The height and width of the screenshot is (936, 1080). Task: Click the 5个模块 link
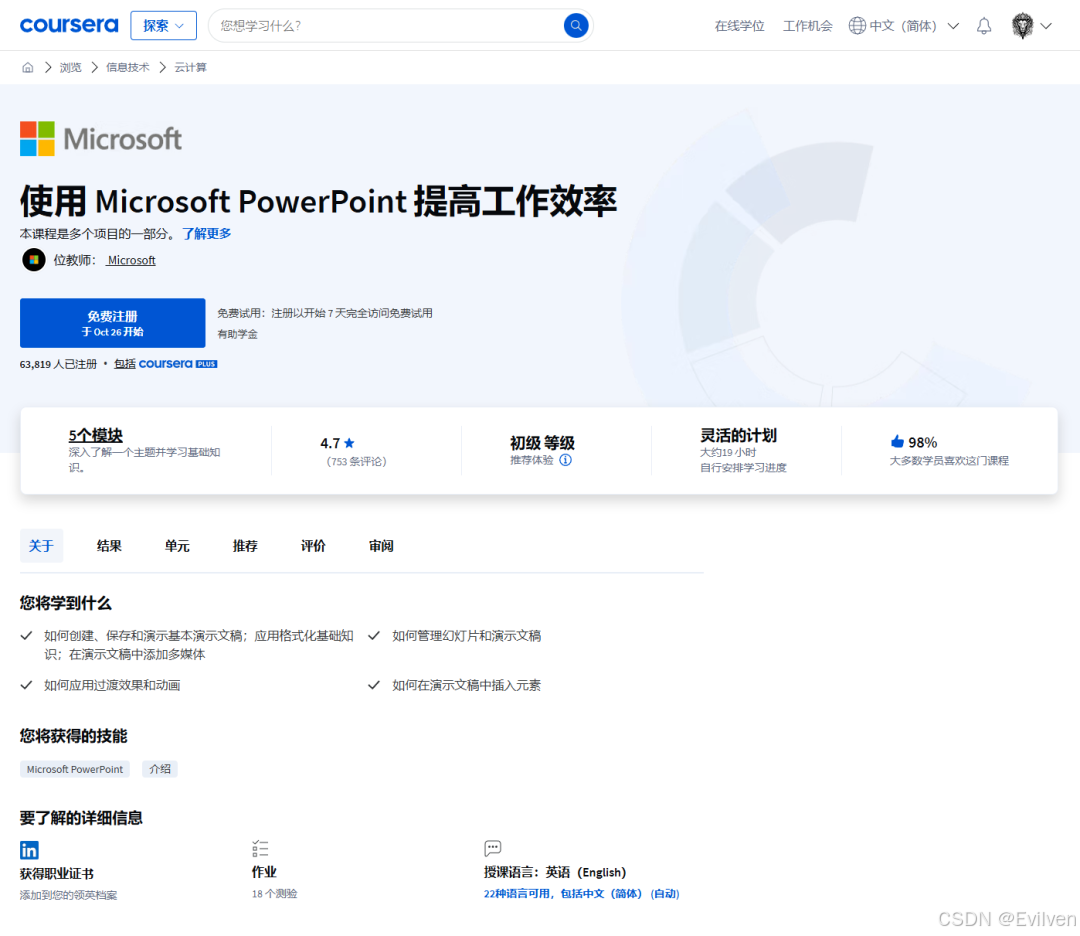[96, 435]
